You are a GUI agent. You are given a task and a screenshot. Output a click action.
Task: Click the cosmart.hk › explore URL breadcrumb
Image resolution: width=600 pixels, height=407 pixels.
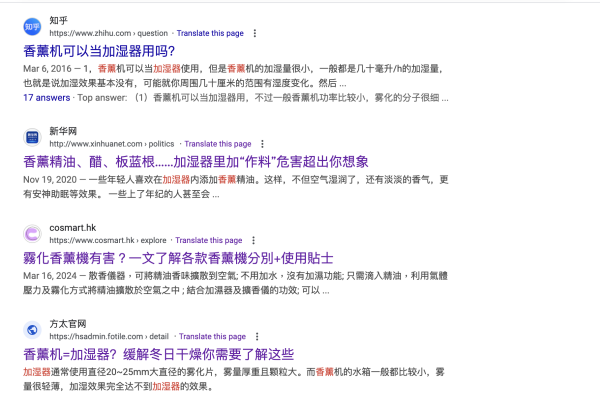click(108, 241)
